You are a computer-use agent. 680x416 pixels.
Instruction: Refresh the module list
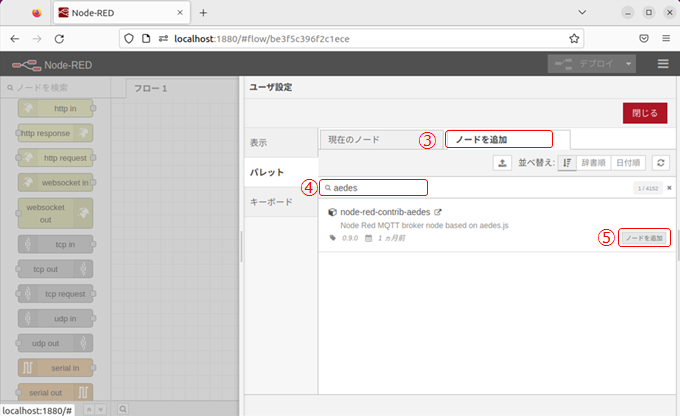[x=661, y=163]
